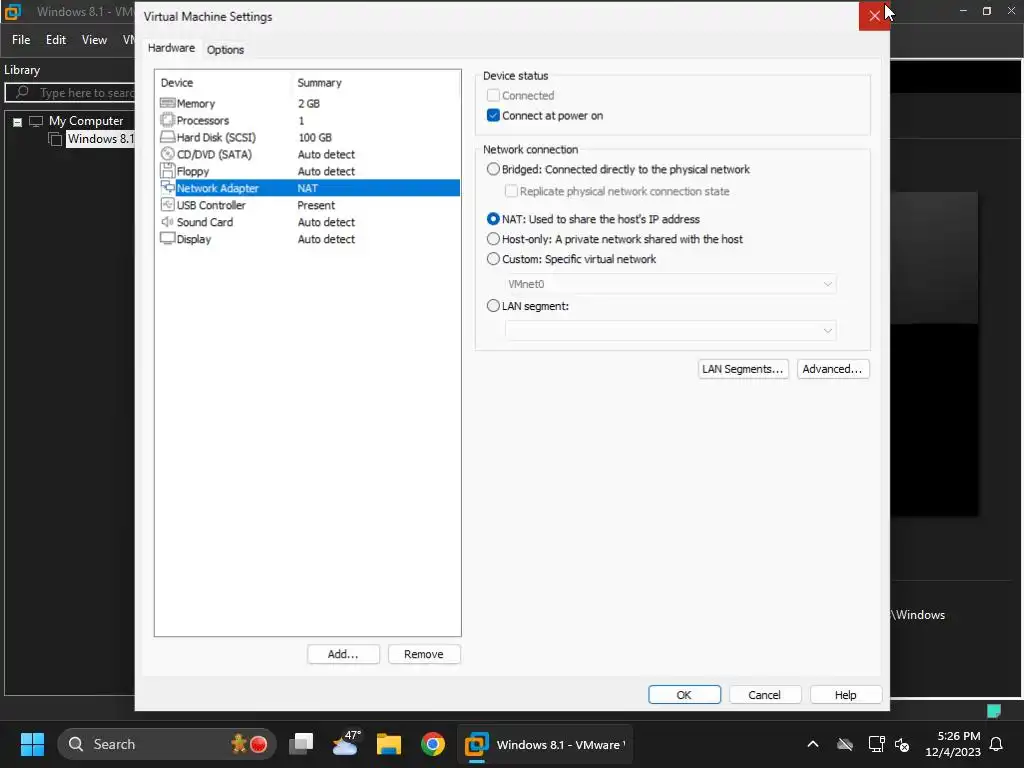
Task: Click the Summary column header
Action: 319,83
